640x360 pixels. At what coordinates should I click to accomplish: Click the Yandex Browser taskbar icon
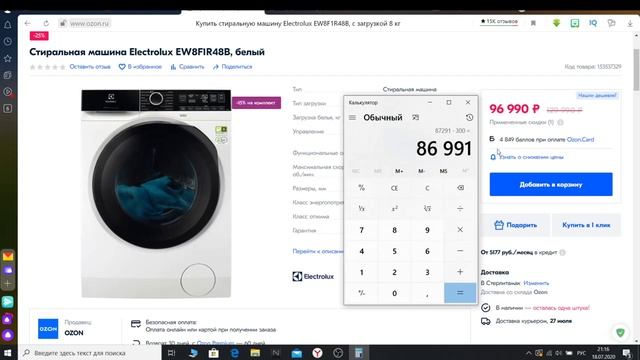(x=317, y=353)
